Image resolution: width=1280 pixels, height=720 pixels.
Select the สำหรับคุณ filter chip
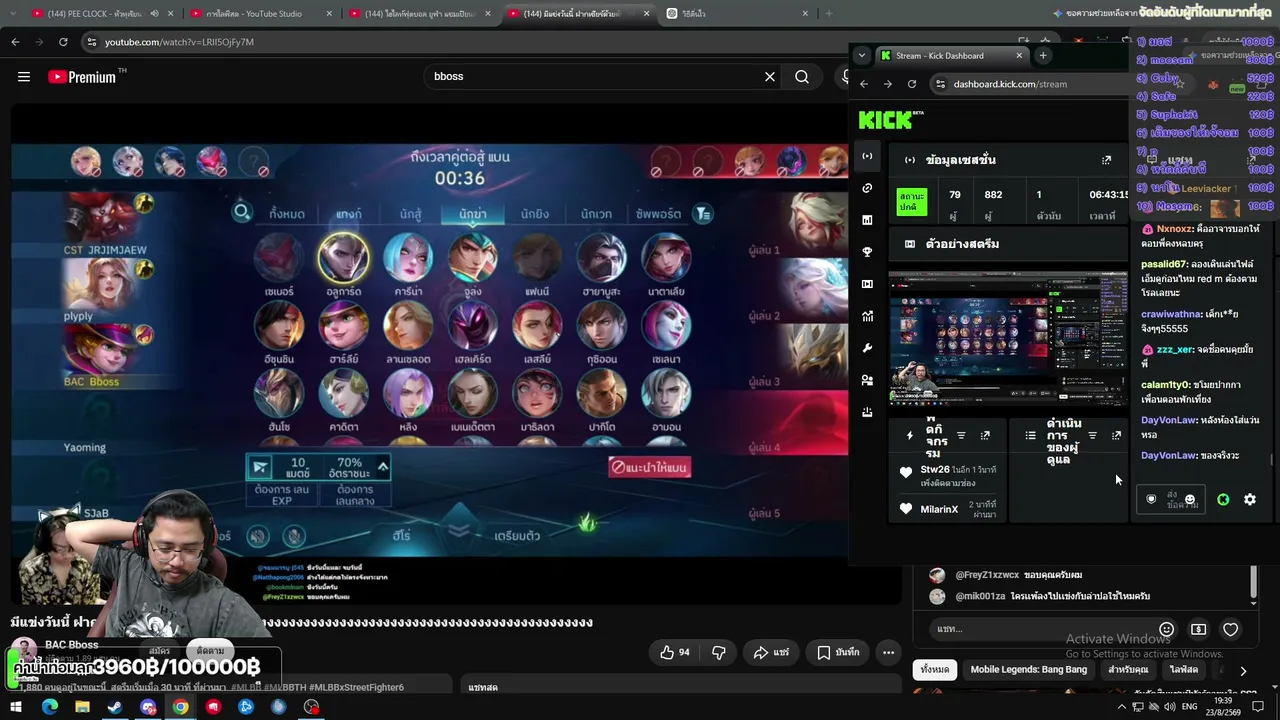[1128, 669]
